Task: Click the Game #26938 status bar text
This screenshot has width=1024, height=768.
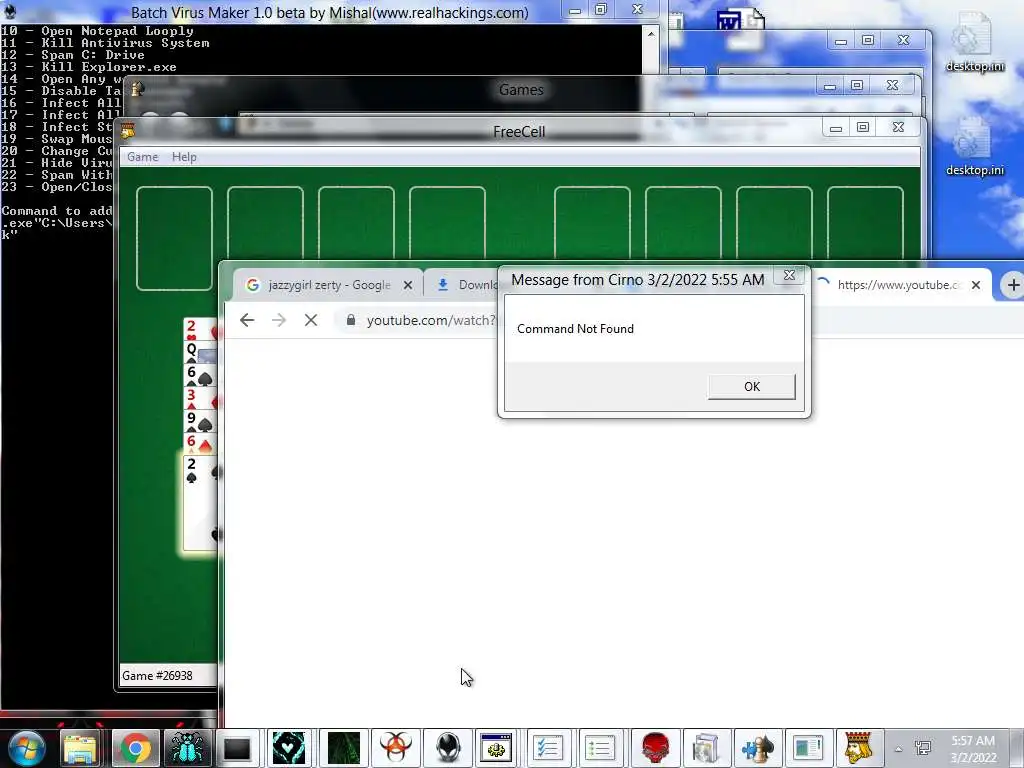Action: click(x=157, y=675)
